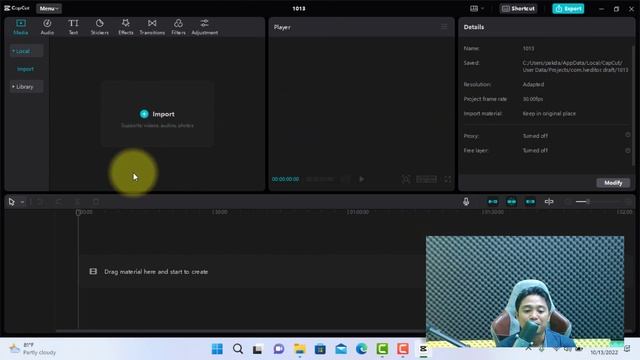Switch to the Text tab
This screenshot has width=640, height=360.
click(73, 27)
